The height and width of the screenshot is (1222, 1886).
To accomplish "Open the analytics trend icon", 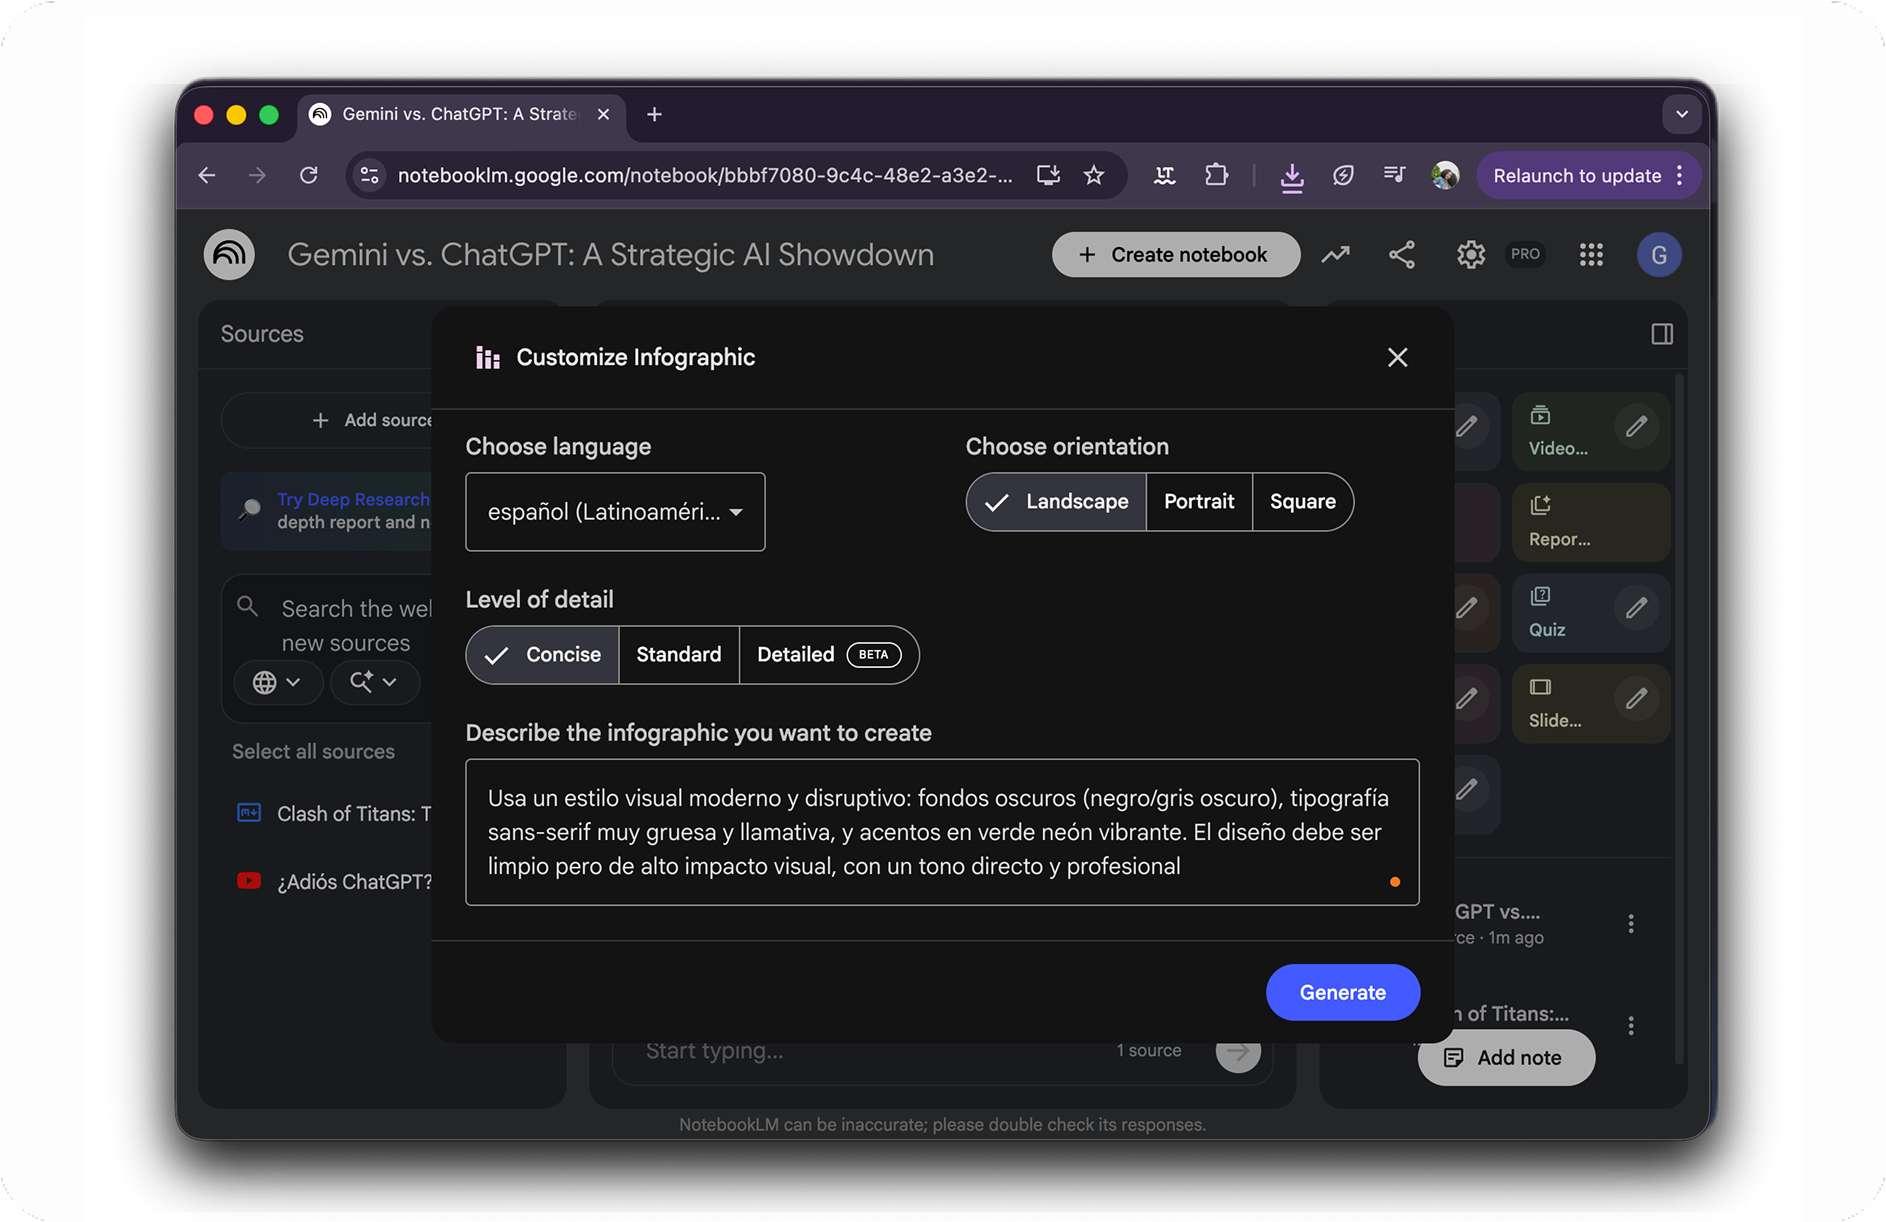I will (x=1335, y=255).
